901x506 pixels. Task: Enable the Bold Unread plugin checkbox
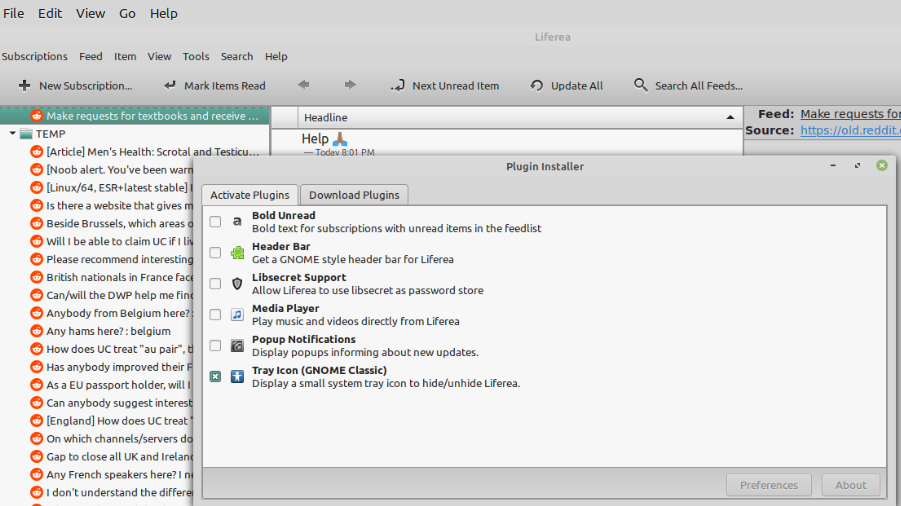[215, 222]
